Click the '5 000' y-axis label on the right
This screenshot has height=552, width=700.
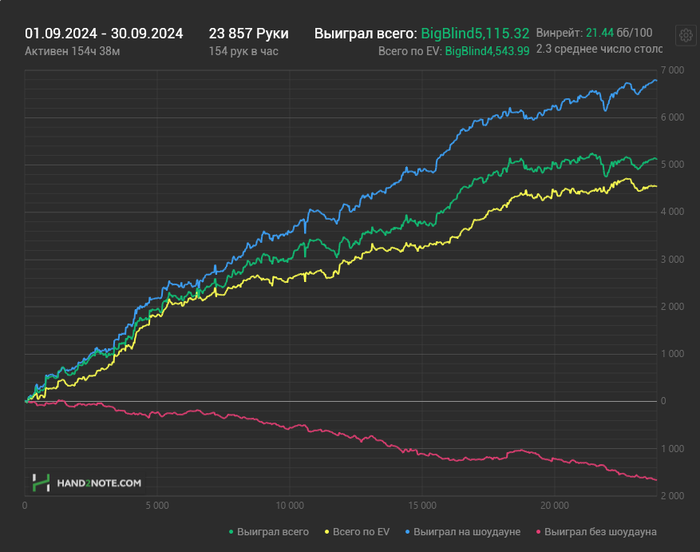672,164
